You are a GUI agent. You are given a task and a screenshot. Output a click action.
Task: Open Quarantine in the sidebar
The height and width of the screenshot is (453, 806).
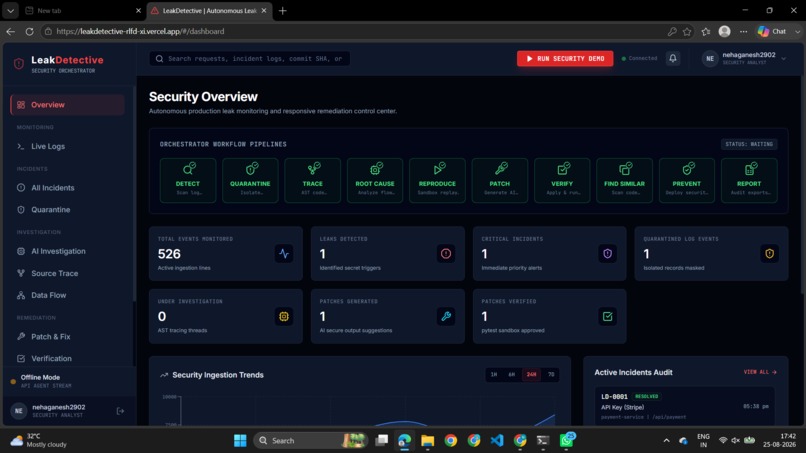coord(67,210)
